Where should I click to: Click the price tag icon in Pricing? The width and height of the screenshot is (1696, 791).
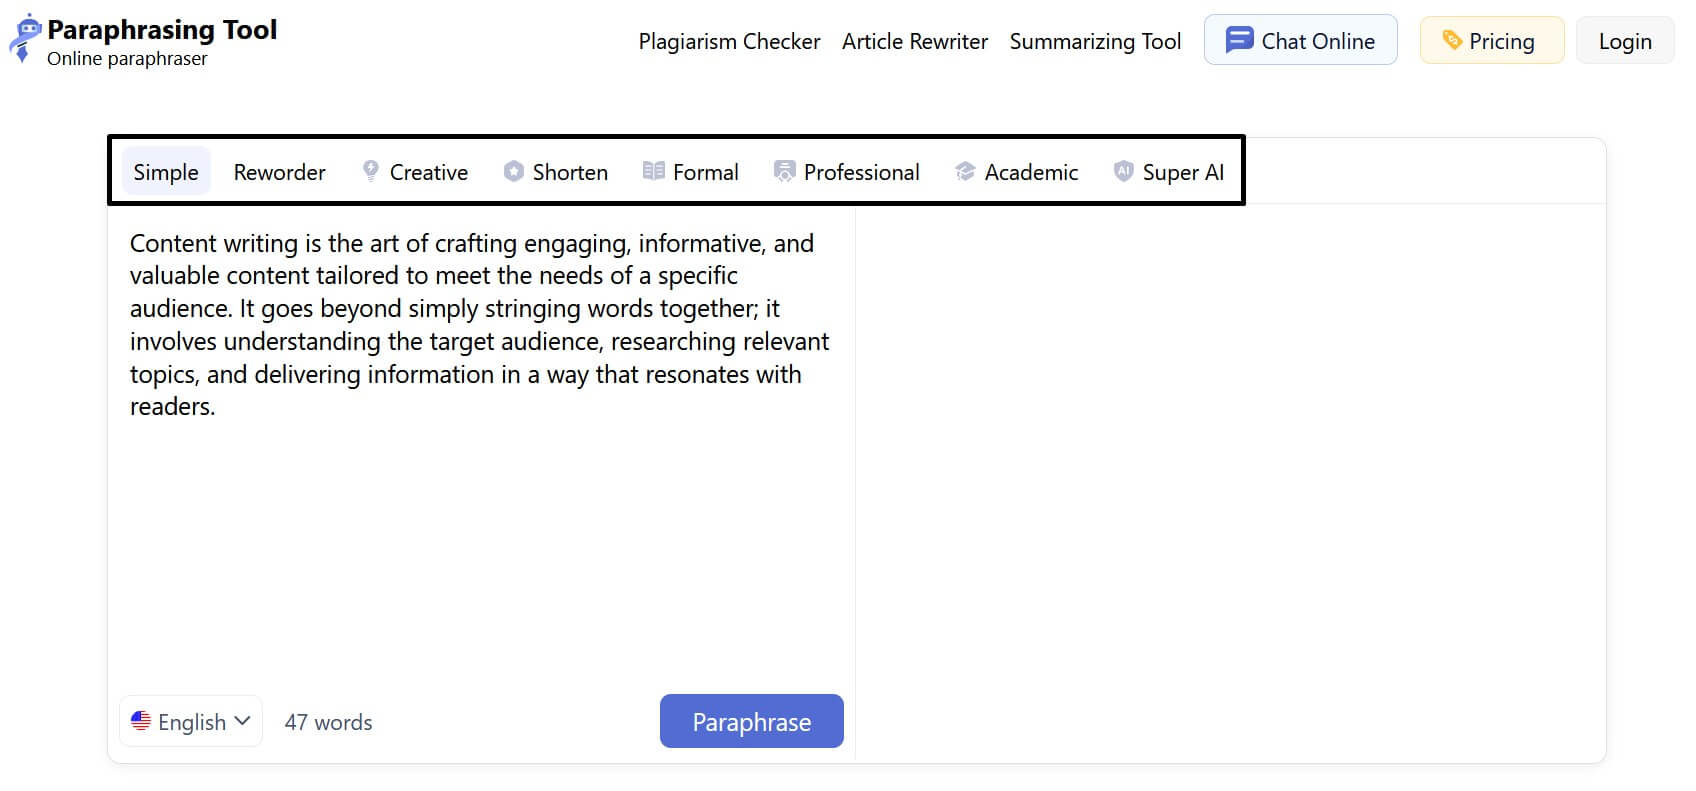click(1452, 40)
